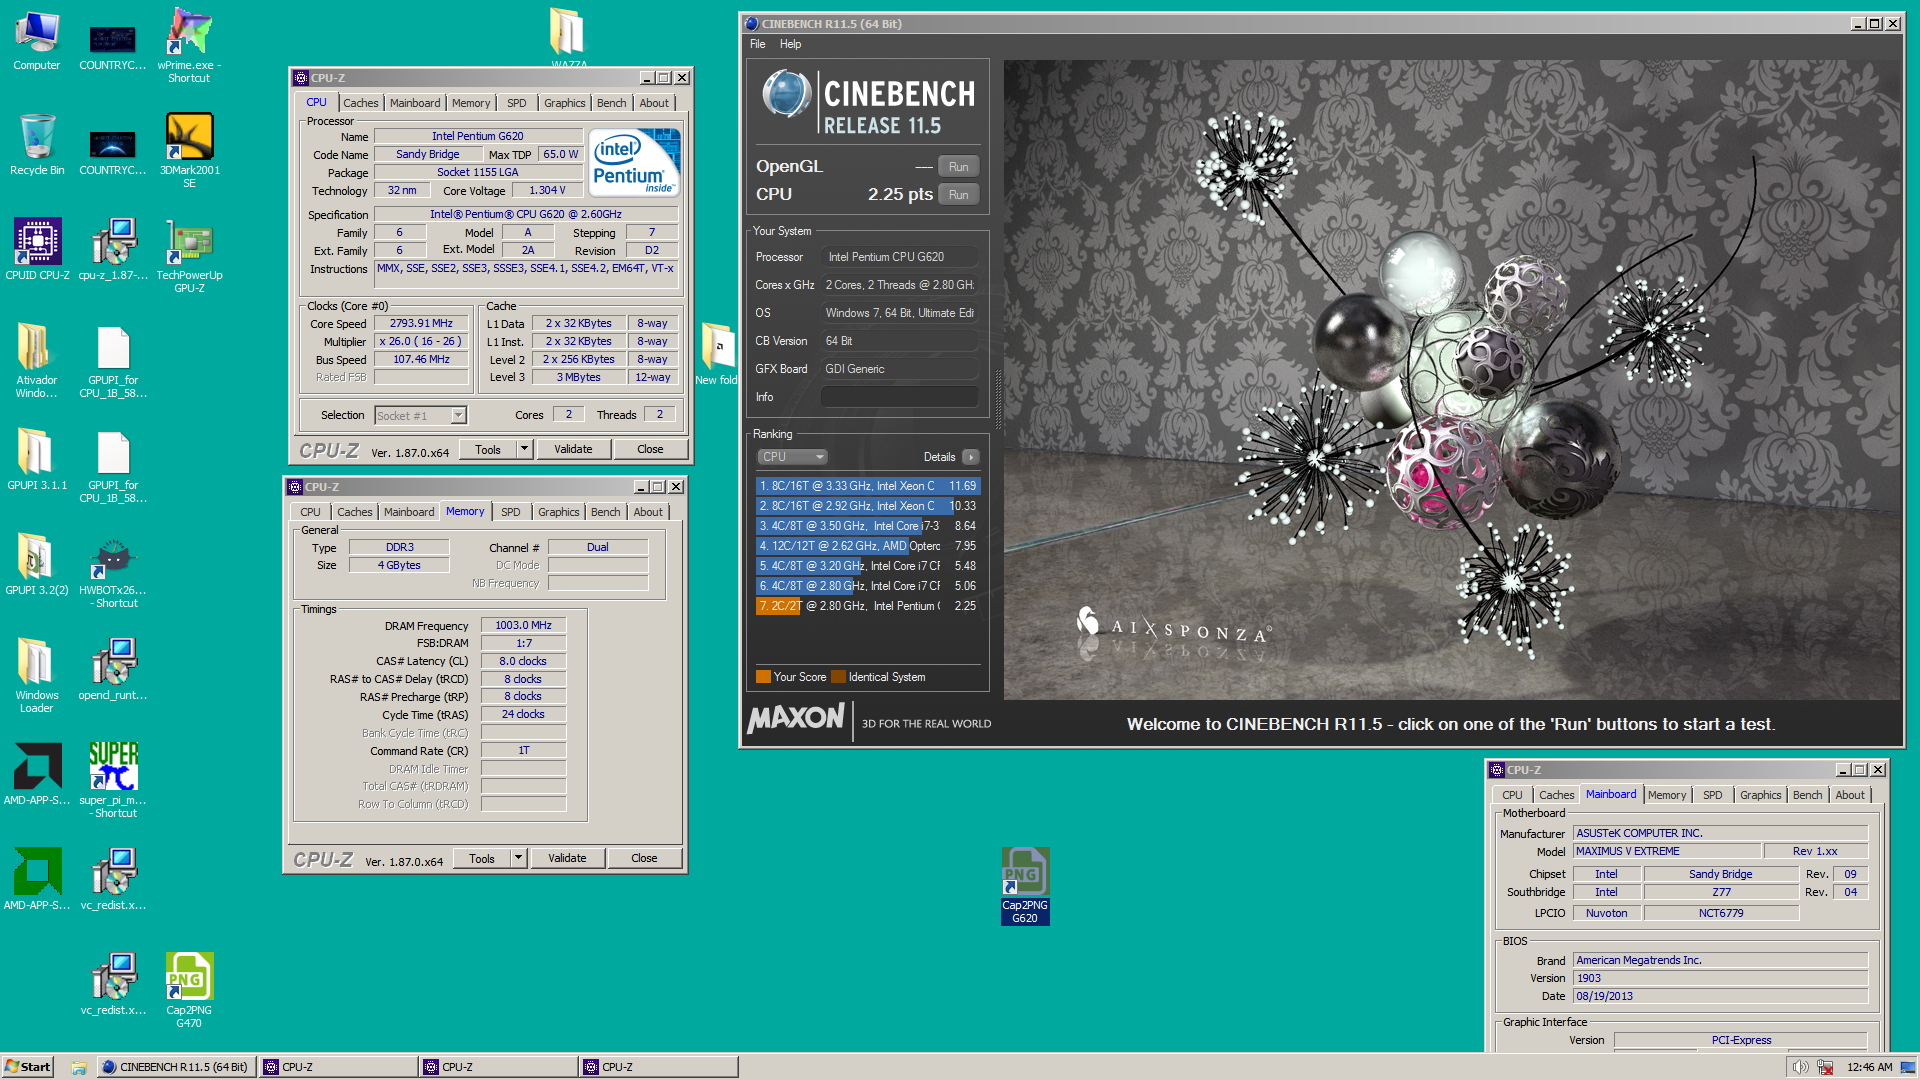
Task: Click CINEBENCH R11.5 taskbar button
Action: point(176,1067)
